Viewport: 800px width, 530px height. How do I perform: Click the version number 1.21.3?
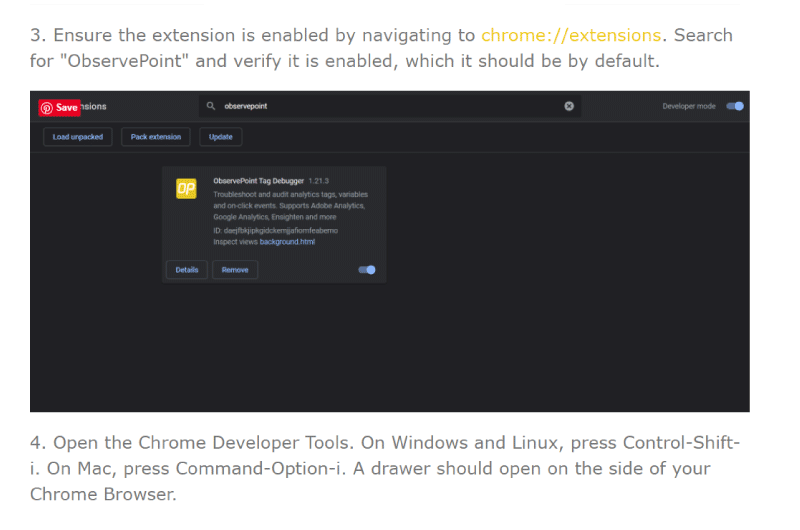pyautogui.click(x=318, y=181)
